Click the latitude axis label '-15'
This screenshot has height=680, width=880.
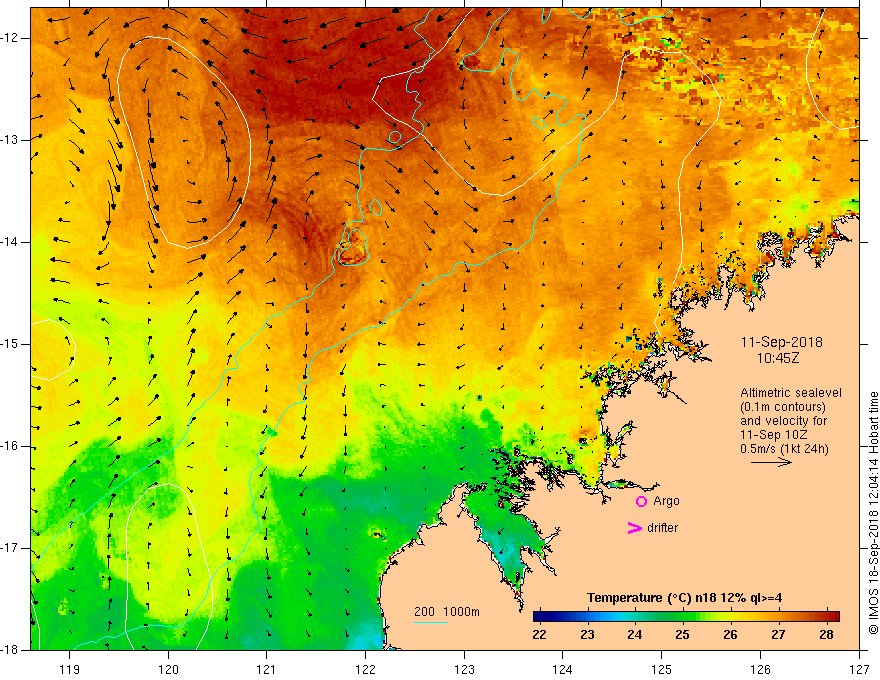pos(10,344)
